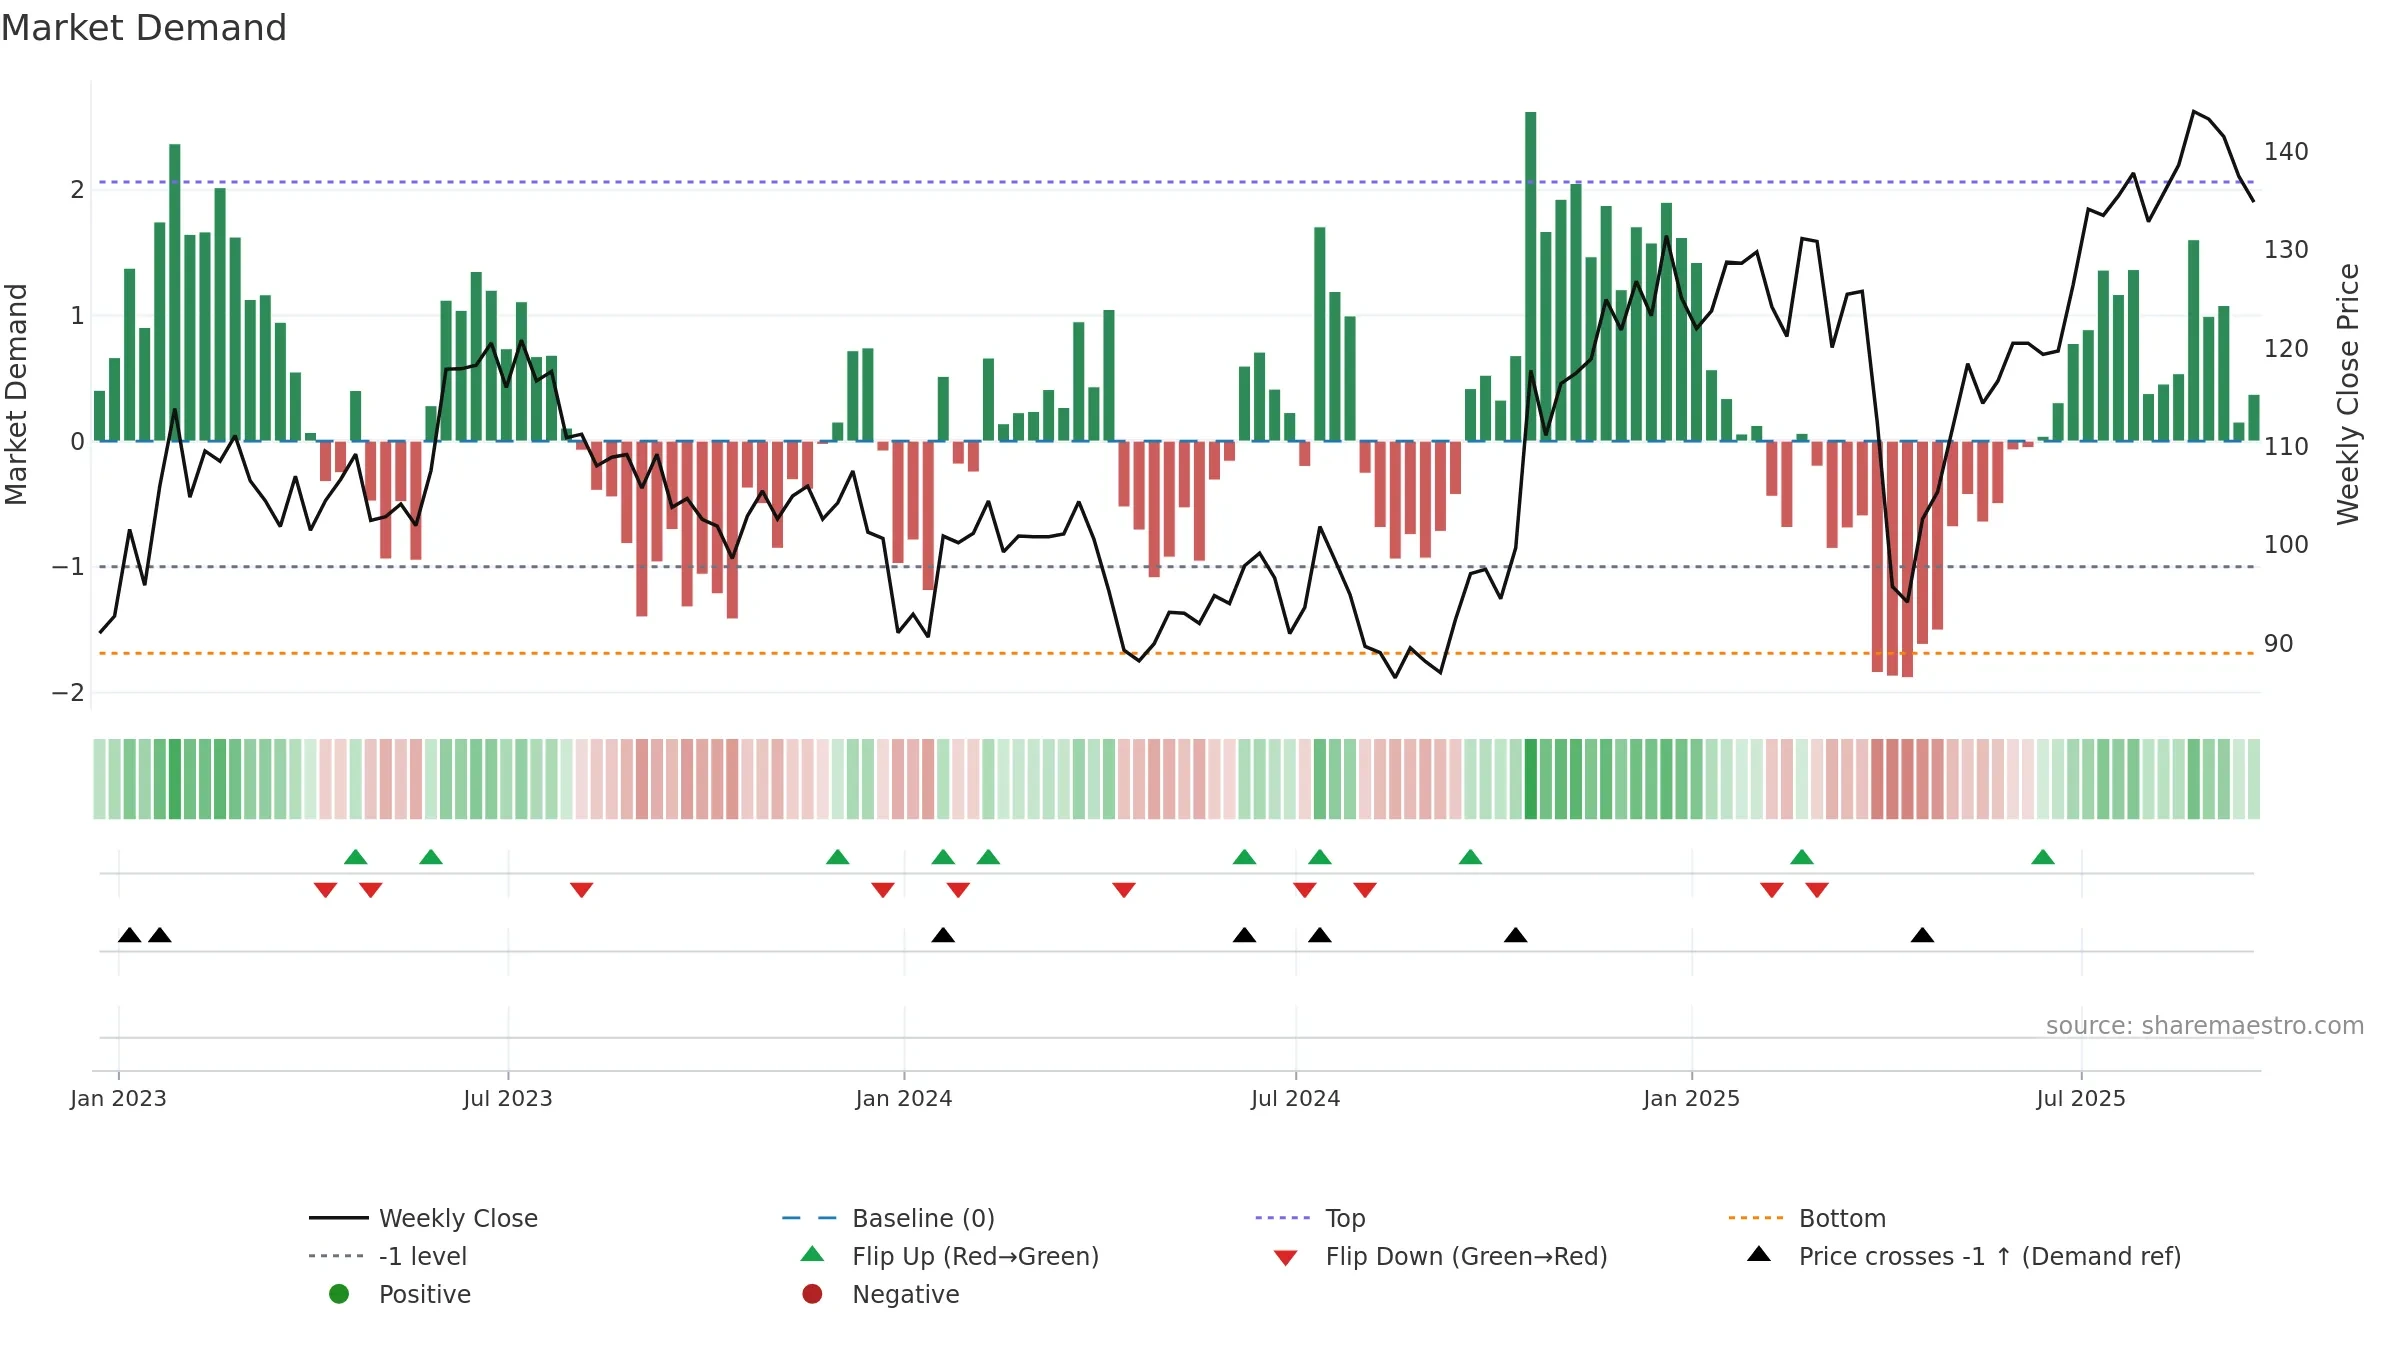
Task: Click the 90 price tick label
Action: (x=2279, y=643)
